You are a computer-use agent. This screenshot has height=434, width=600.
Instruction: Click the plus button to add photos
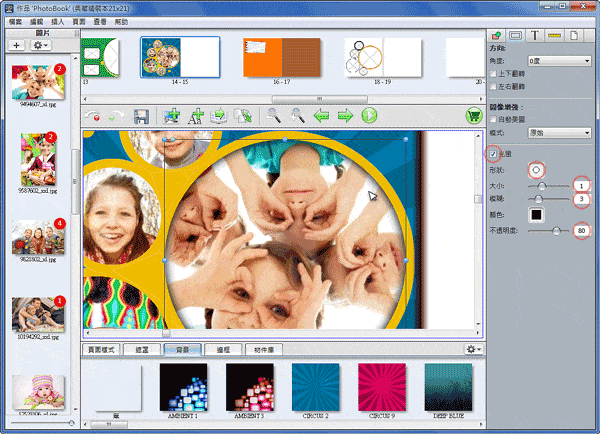[18, 46]
